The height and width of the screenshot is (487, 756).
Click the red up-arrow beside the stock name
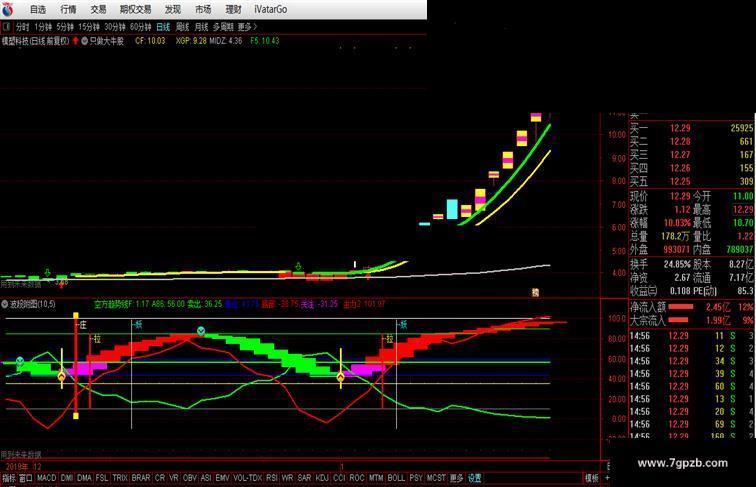(x=76, y=41)
